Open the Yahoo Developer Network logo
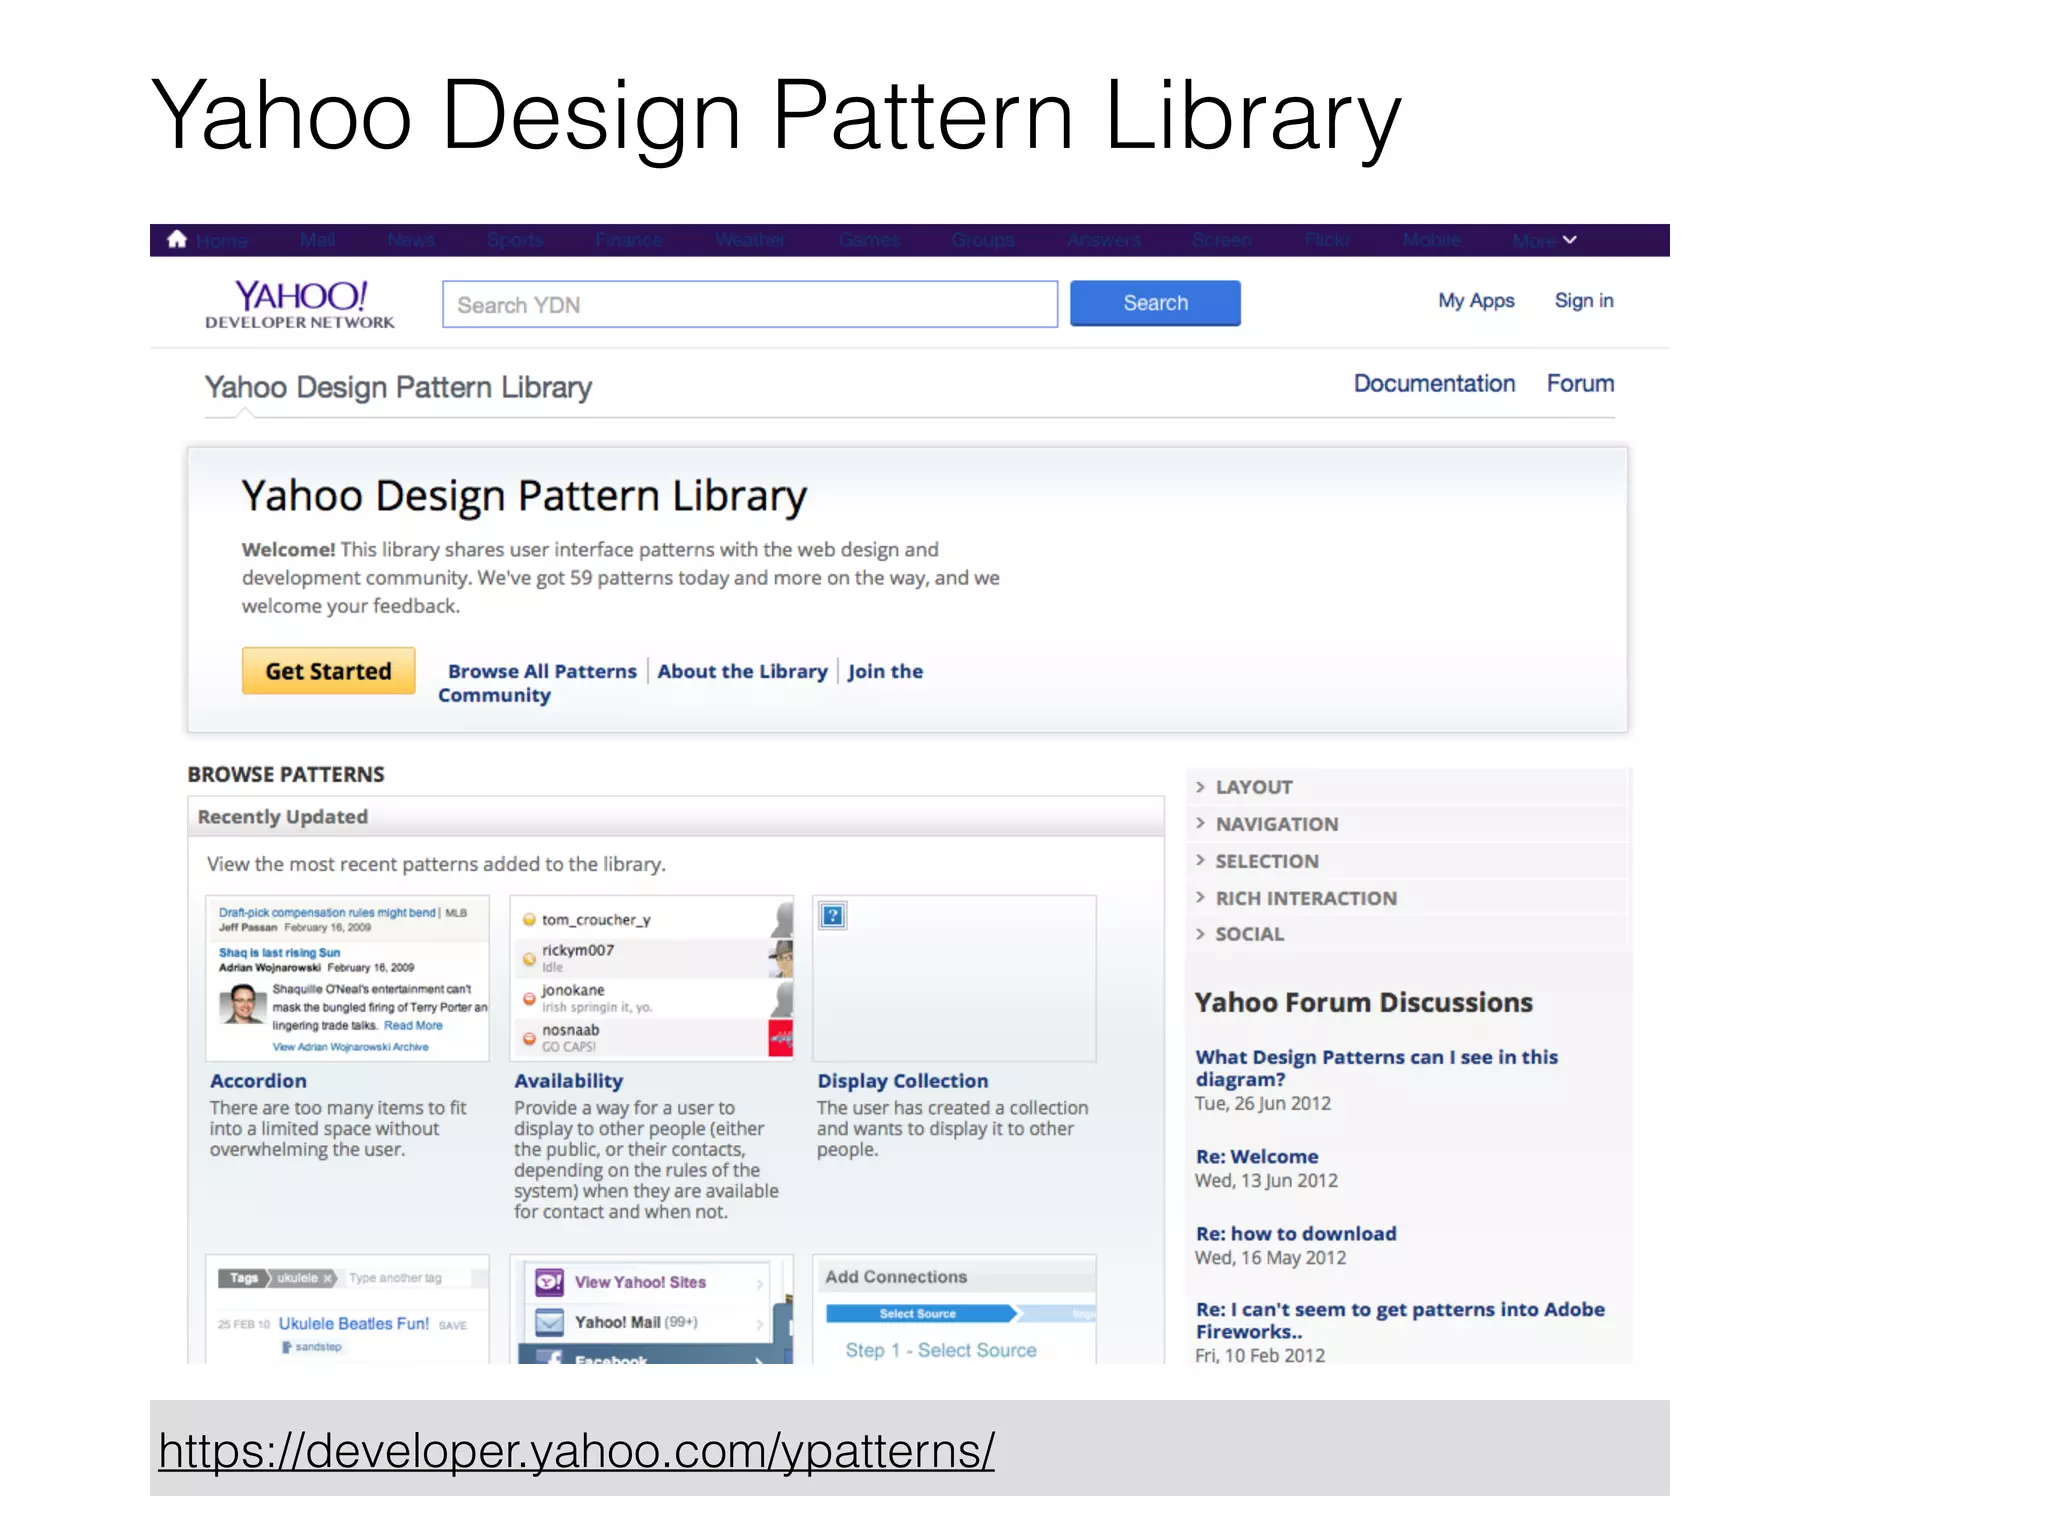 tap(300, 304)
